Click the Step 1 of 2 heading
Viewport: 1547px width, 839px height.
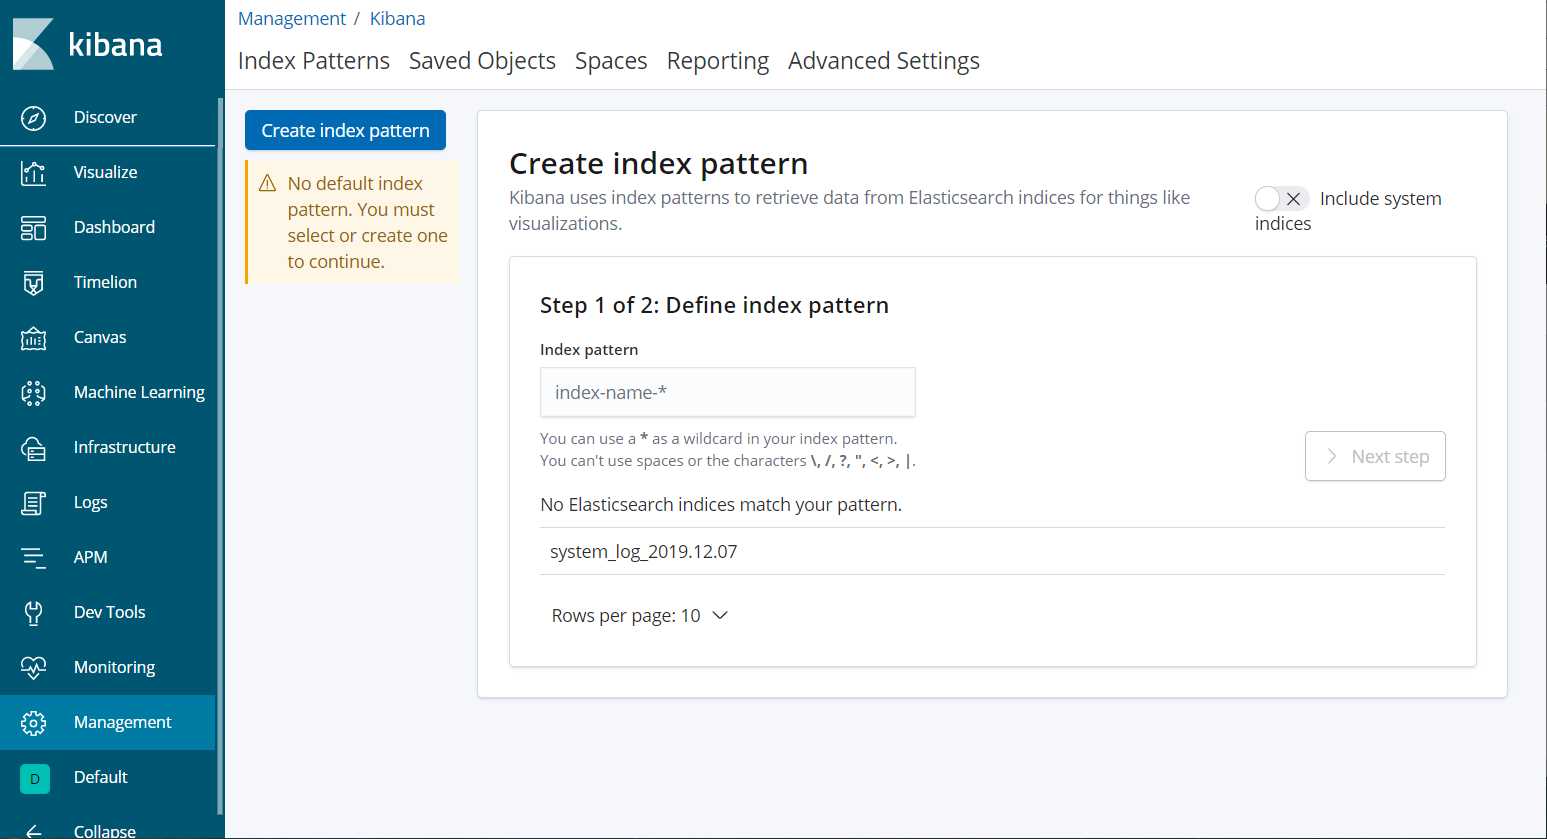pos(714,305)
